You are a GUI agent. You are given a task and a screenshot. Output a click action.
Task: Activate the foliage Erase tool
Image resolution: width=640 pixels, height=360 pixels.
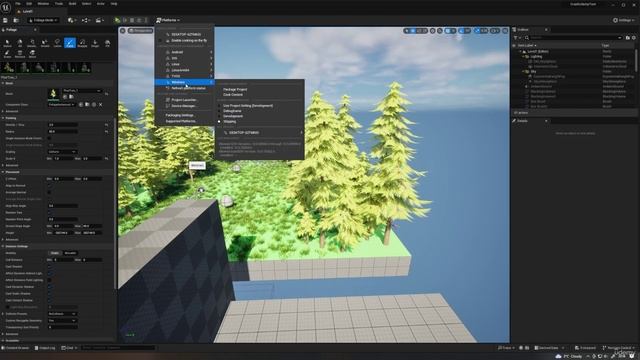[7, 54]
